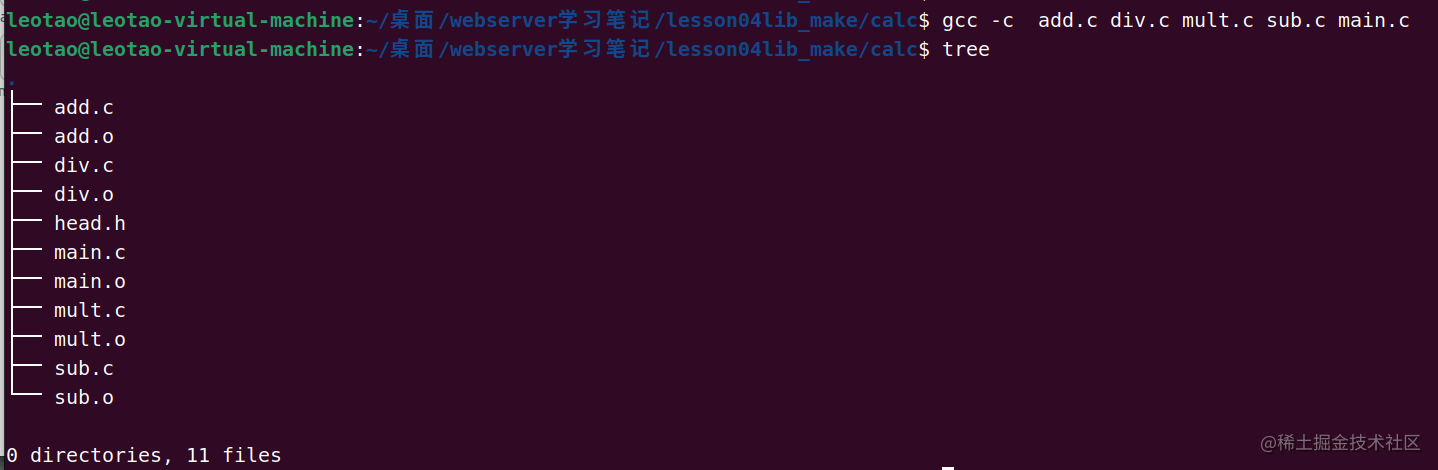
Task: Click the head.h header file
Action: click(90, 223)
